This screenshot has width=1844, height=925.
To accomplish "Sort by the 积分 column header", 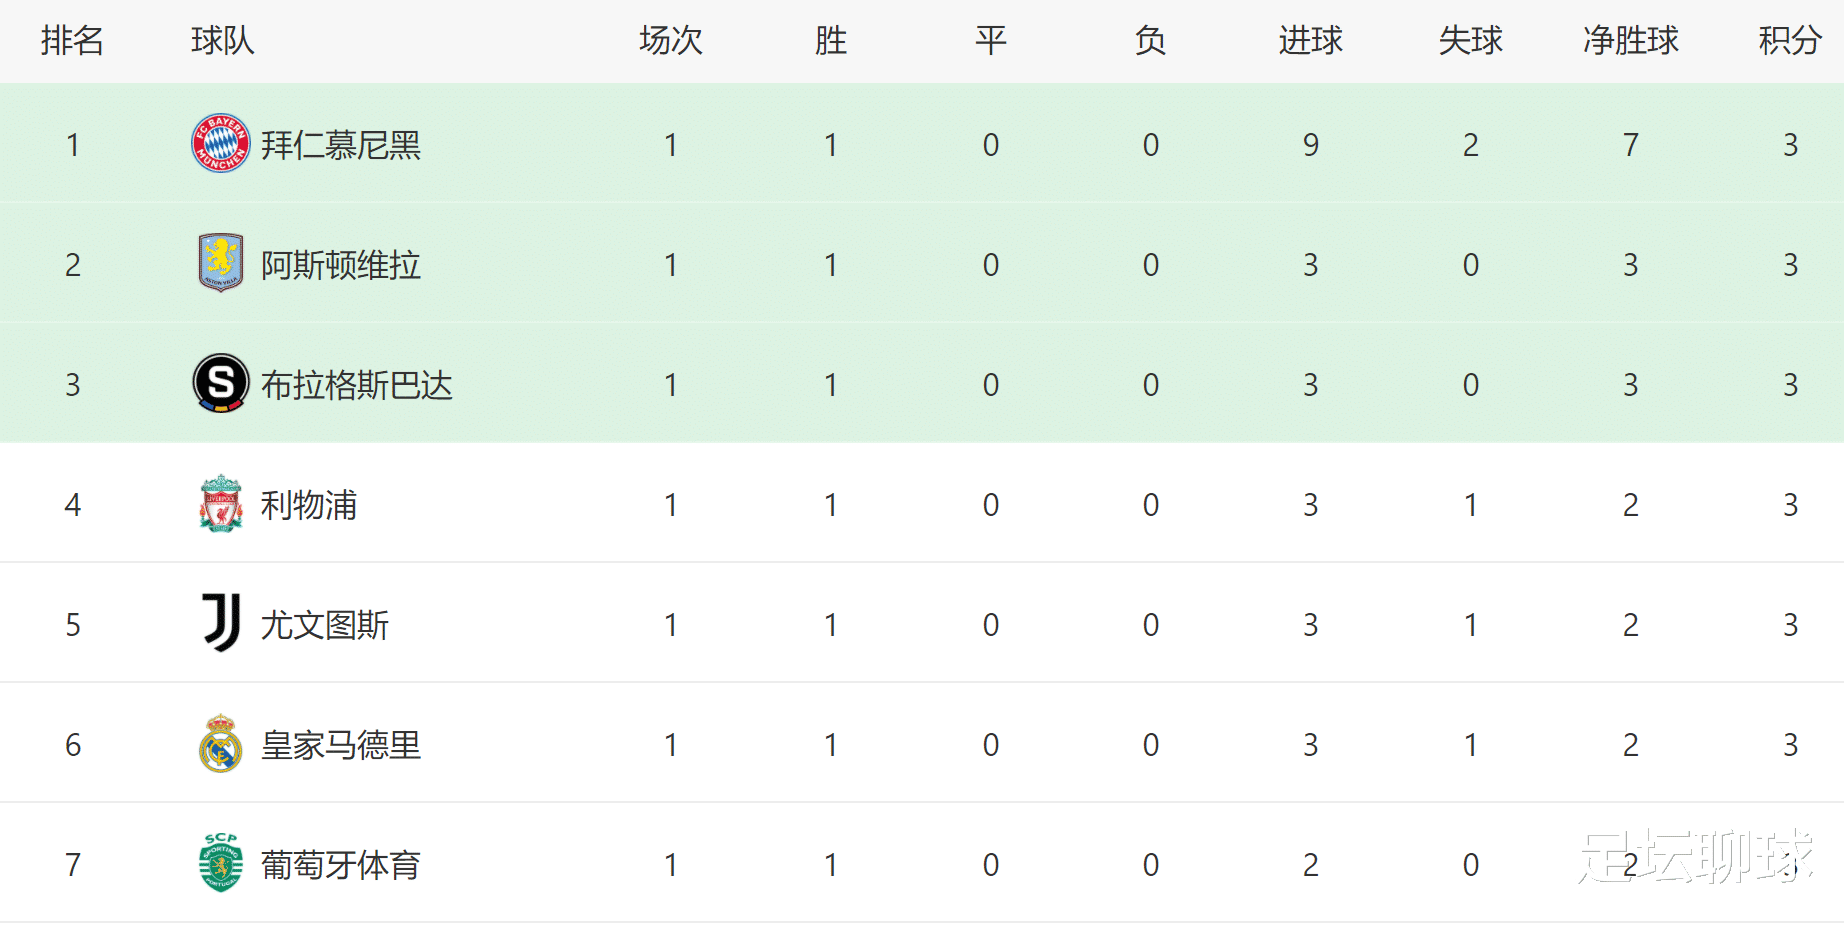I will pos(1790,40).
